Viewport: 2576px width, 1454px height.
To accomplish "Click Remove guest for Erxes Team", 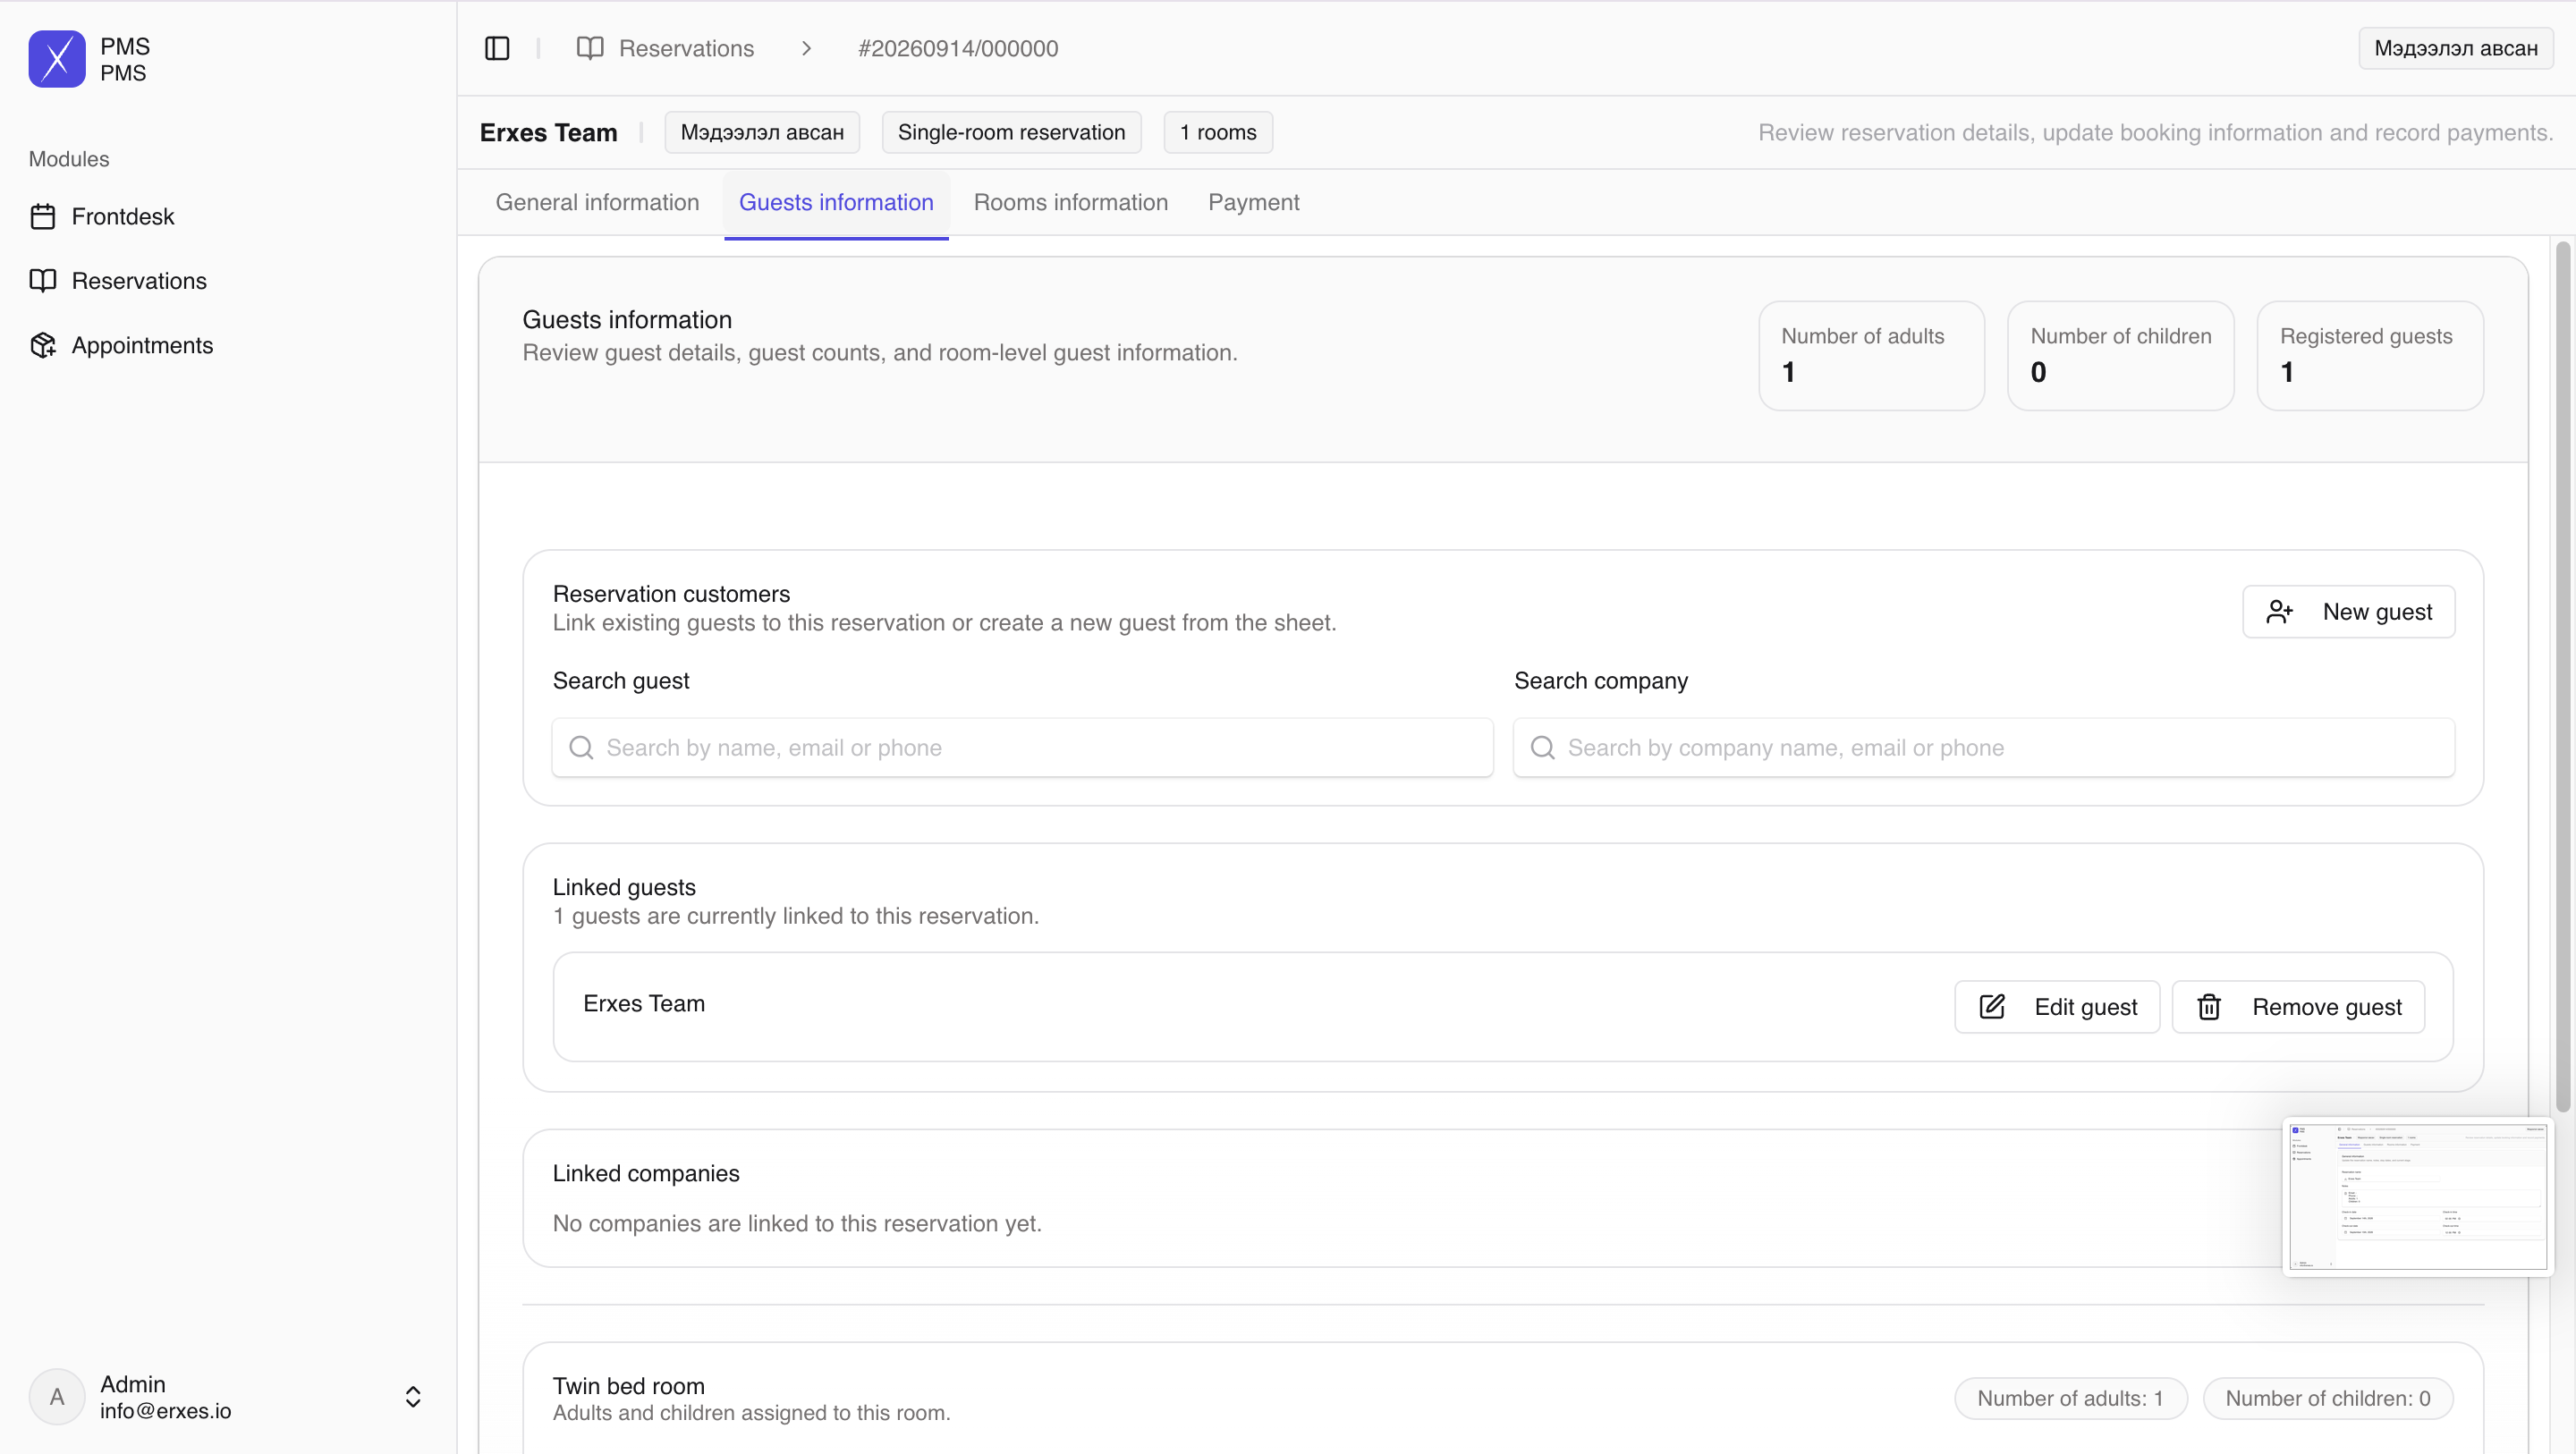I will coord(2298,1006).
